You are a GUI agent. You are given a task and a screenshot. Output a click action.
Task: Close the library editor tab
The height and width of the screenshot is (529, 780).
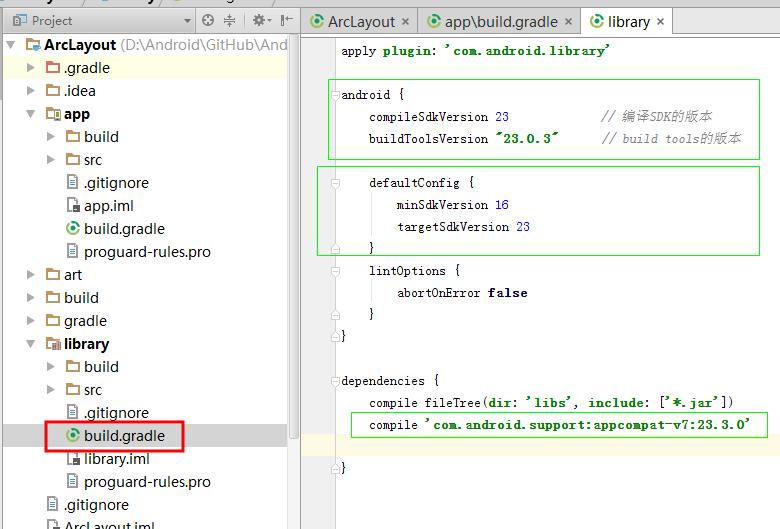coord(661,22)
